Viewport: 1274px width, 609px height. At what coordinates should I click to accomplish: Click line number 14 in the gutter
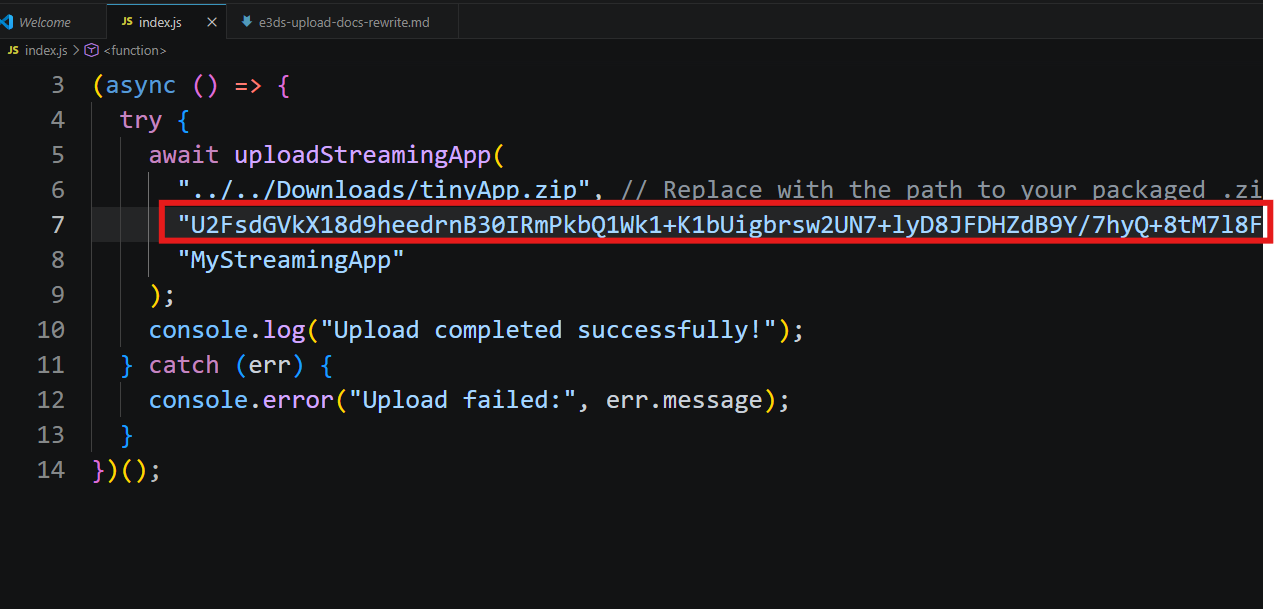click(x=51, y=470)
